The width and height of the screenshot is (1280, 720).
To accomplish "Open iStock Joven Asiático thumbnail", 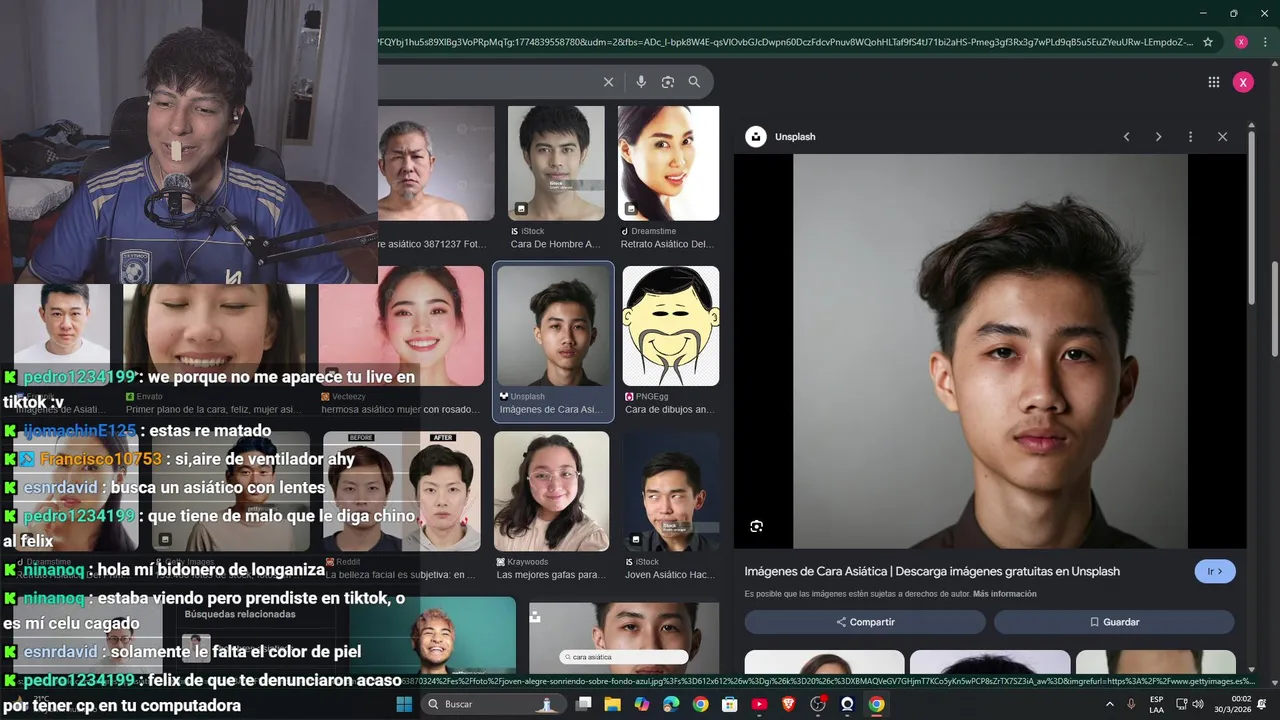I will click(x=670, y=491).
